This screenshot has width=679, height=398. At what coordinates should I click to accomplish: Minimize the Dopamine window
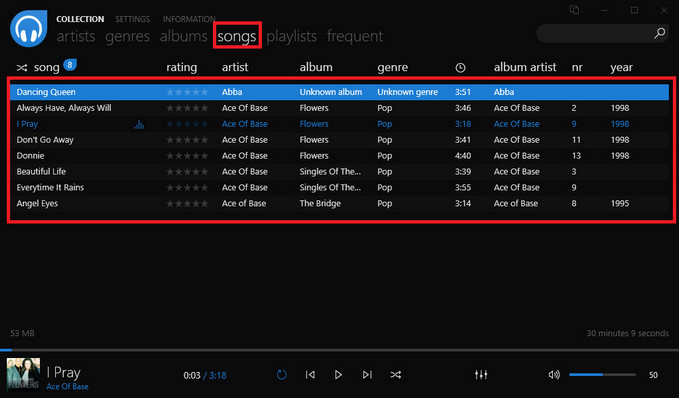(605, 10)
